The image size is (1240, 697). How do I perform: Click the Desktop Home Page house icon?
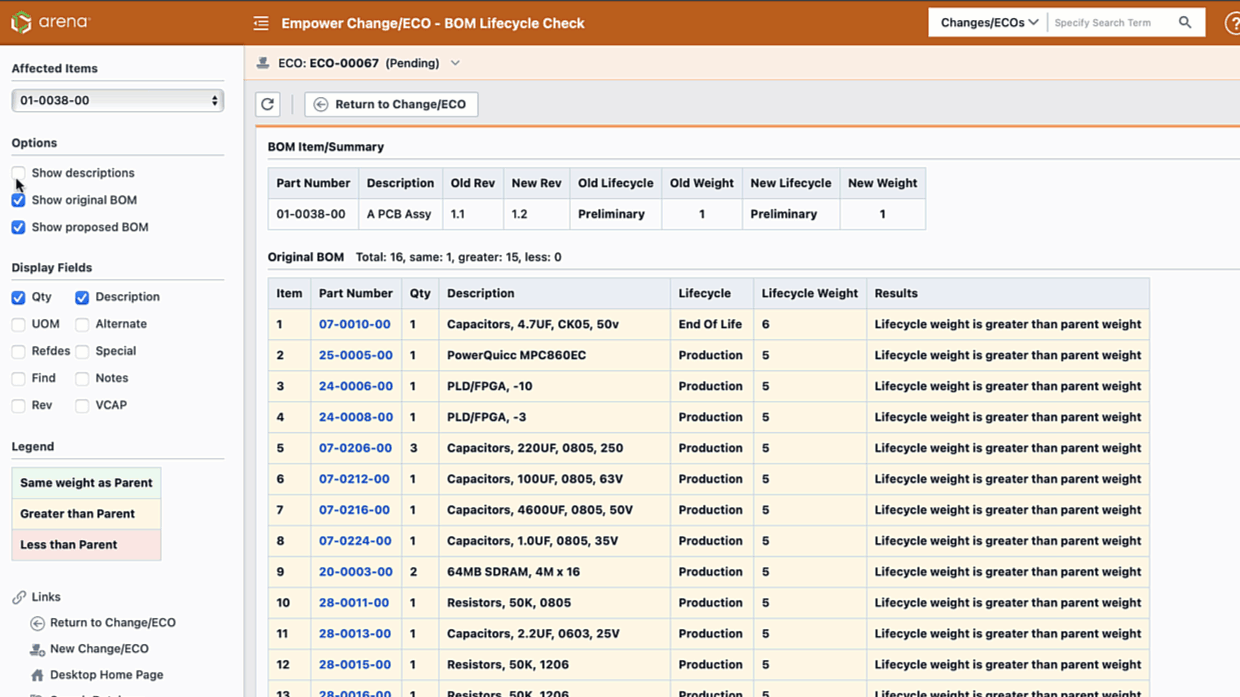click(x=37, y=675)
